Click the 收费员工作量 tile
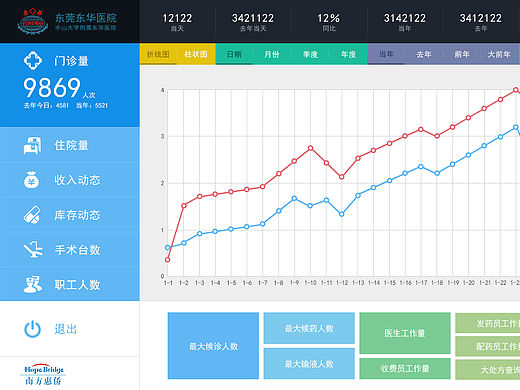 click(405, 369)
